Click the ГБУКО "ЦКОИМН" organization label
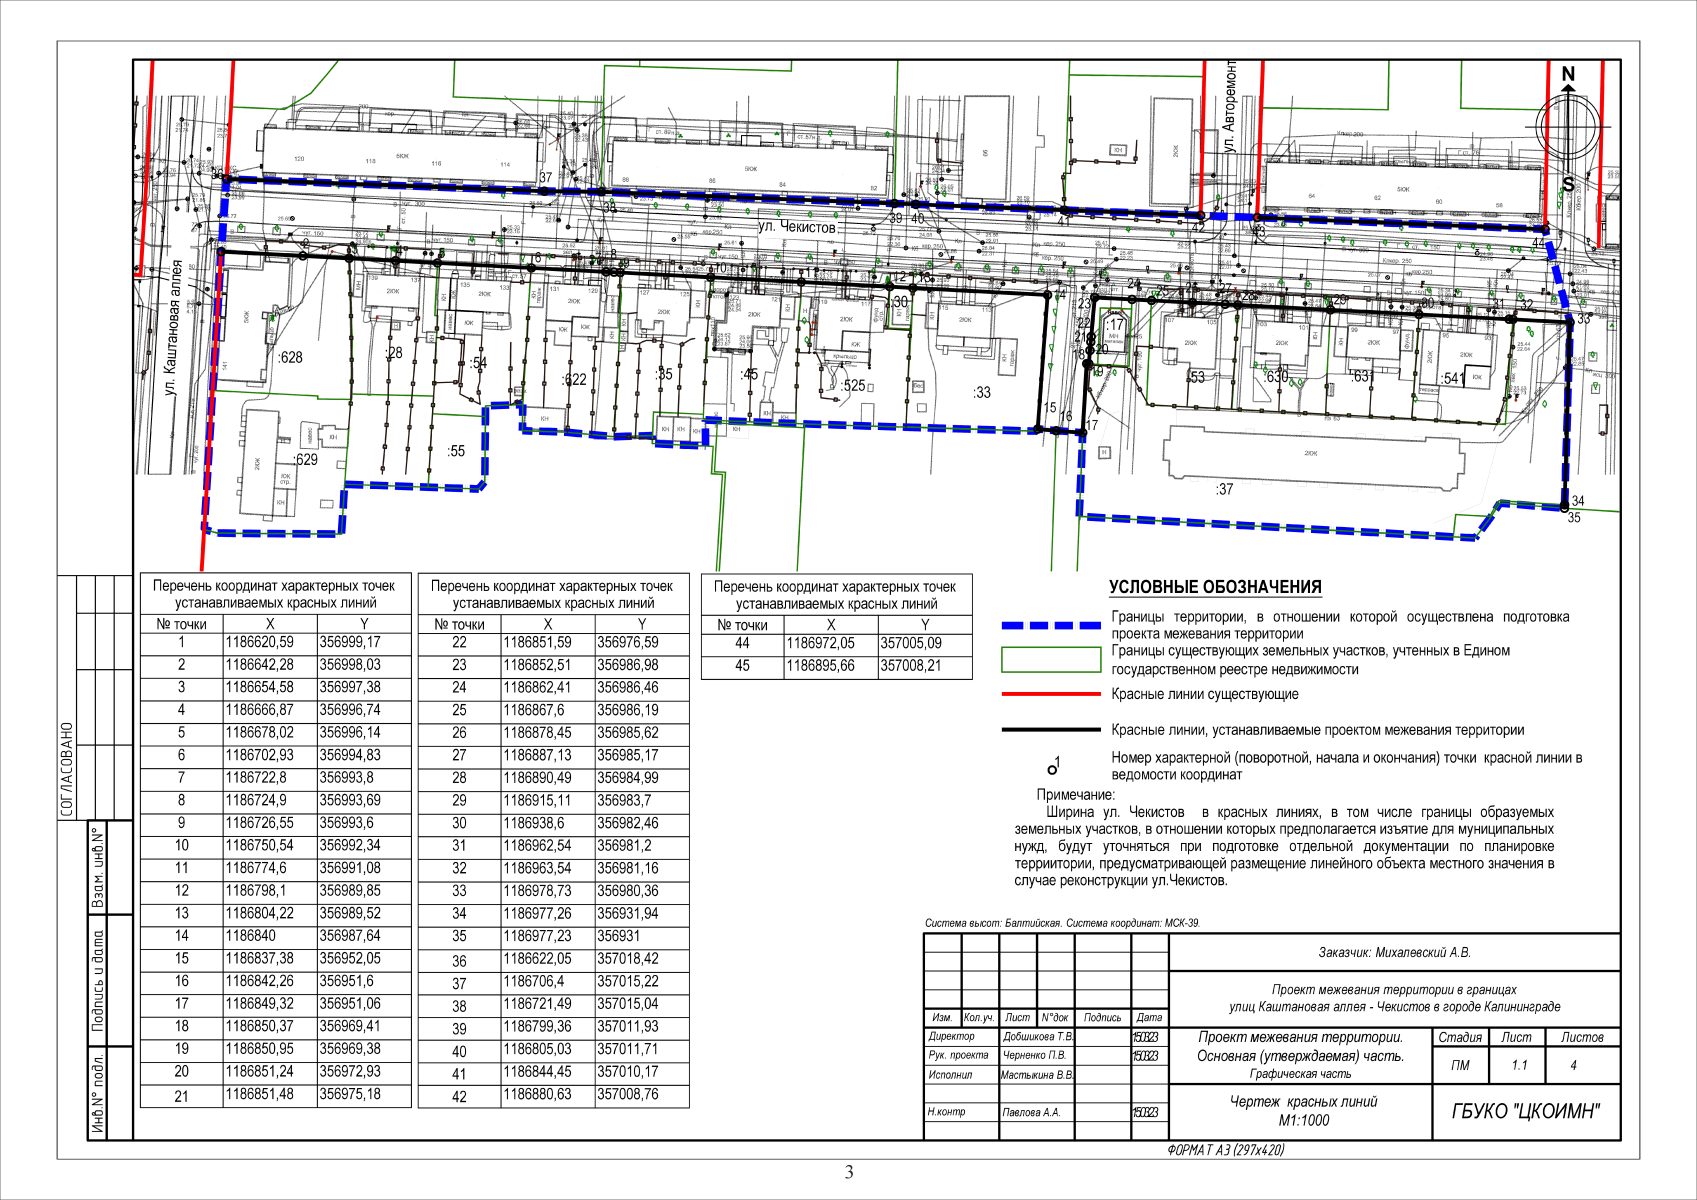Image resolution: width=1697 pixels, height=1200 pixels. tap(1525, 1111)
